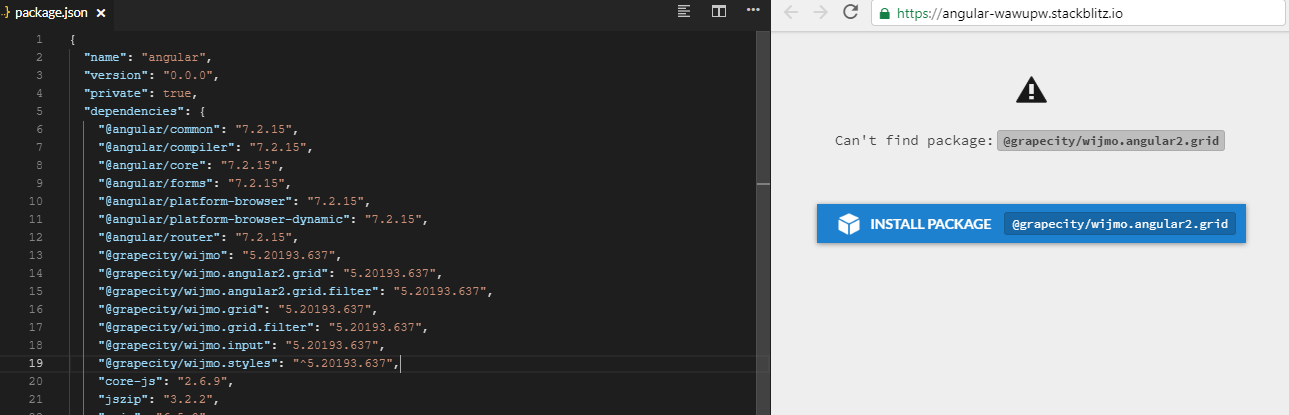Click the "name": "angular" line
The height and width of the screenshot is (415, 1289).
pos(148,57)
